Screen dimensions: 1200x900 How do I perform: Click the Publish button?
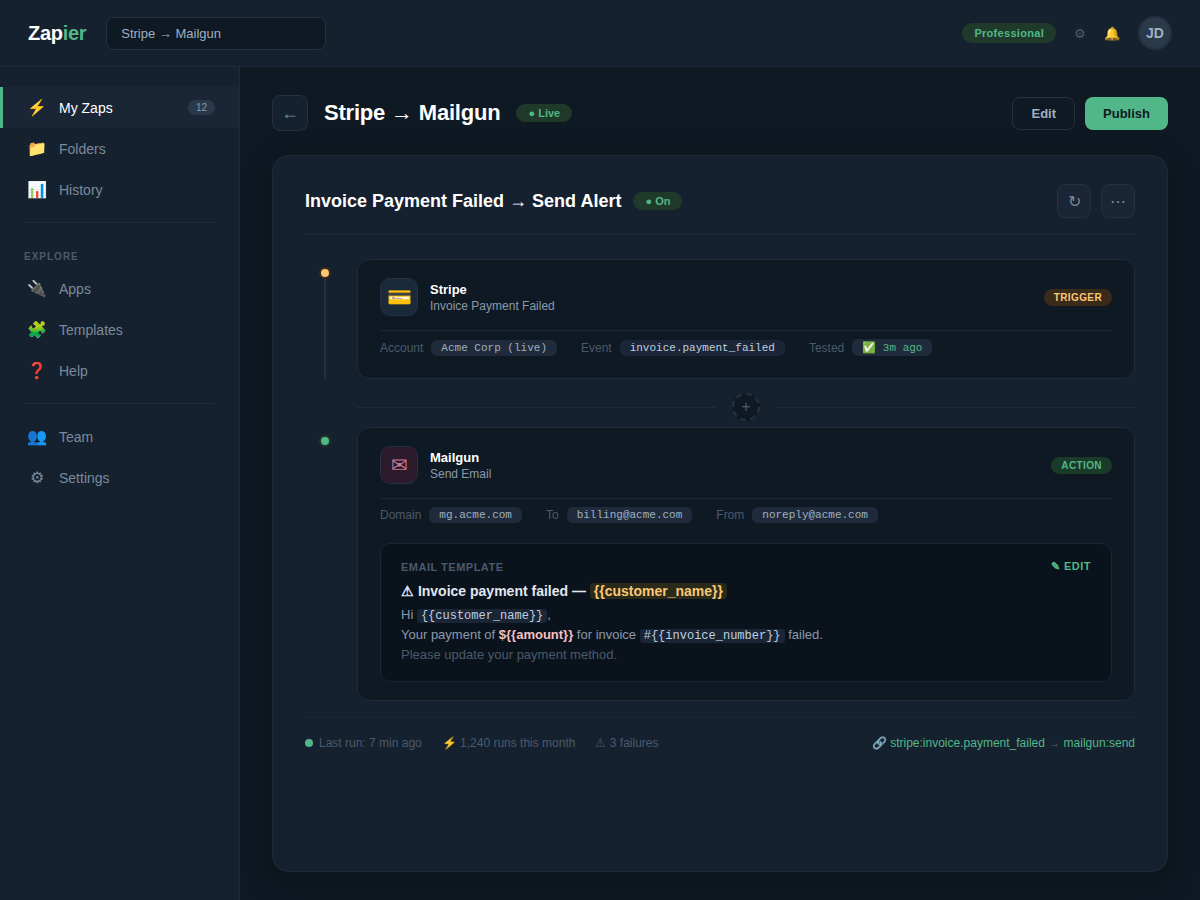coord(1126,113)
